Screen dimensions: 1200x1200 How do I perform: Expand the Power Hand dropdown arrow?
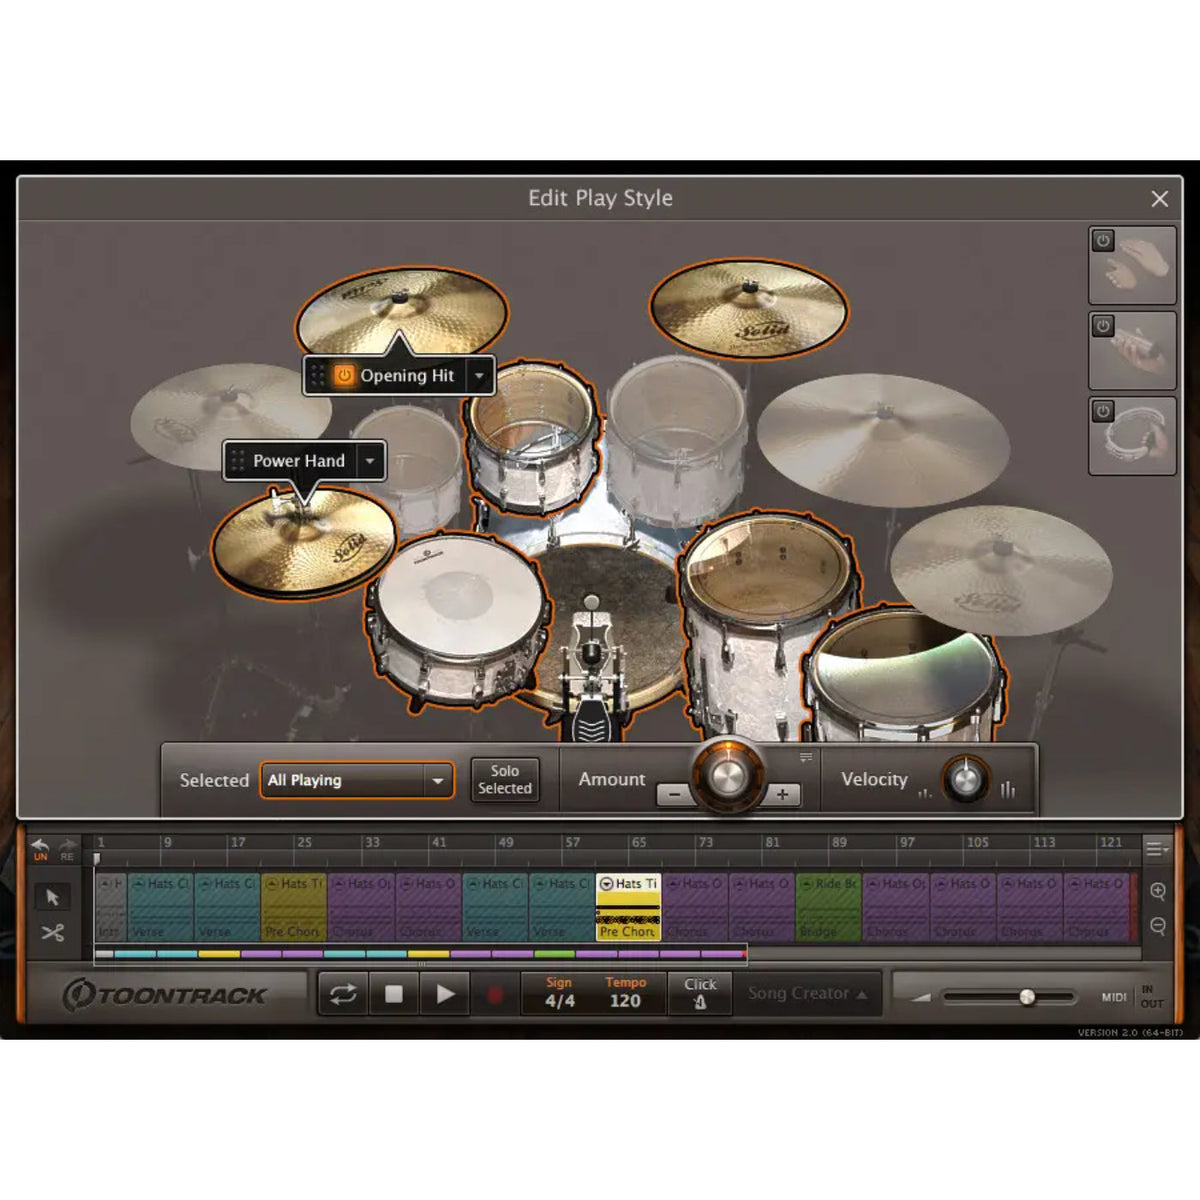coord(370,461)
